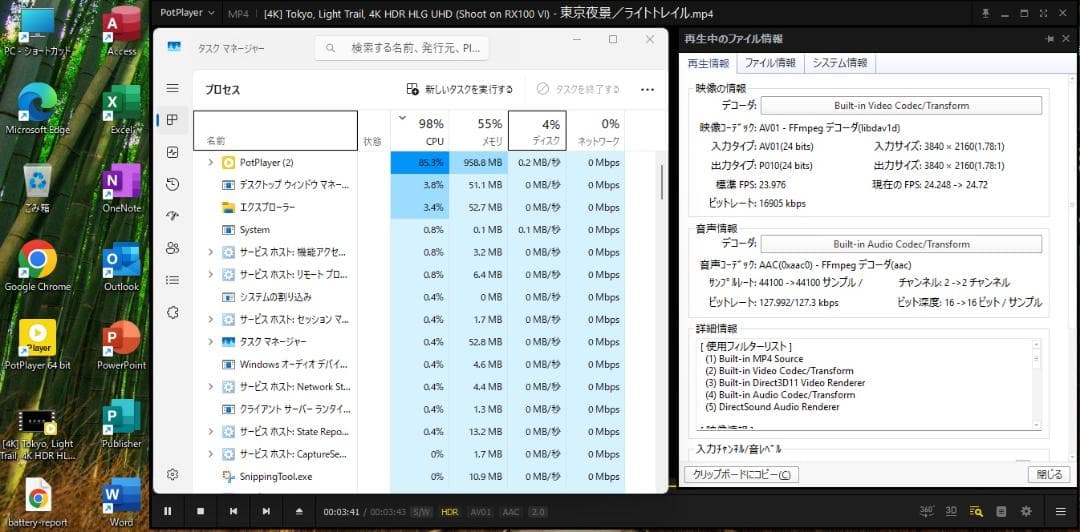Open PotPlayer control panel gear icon

tap(1026, 511)
